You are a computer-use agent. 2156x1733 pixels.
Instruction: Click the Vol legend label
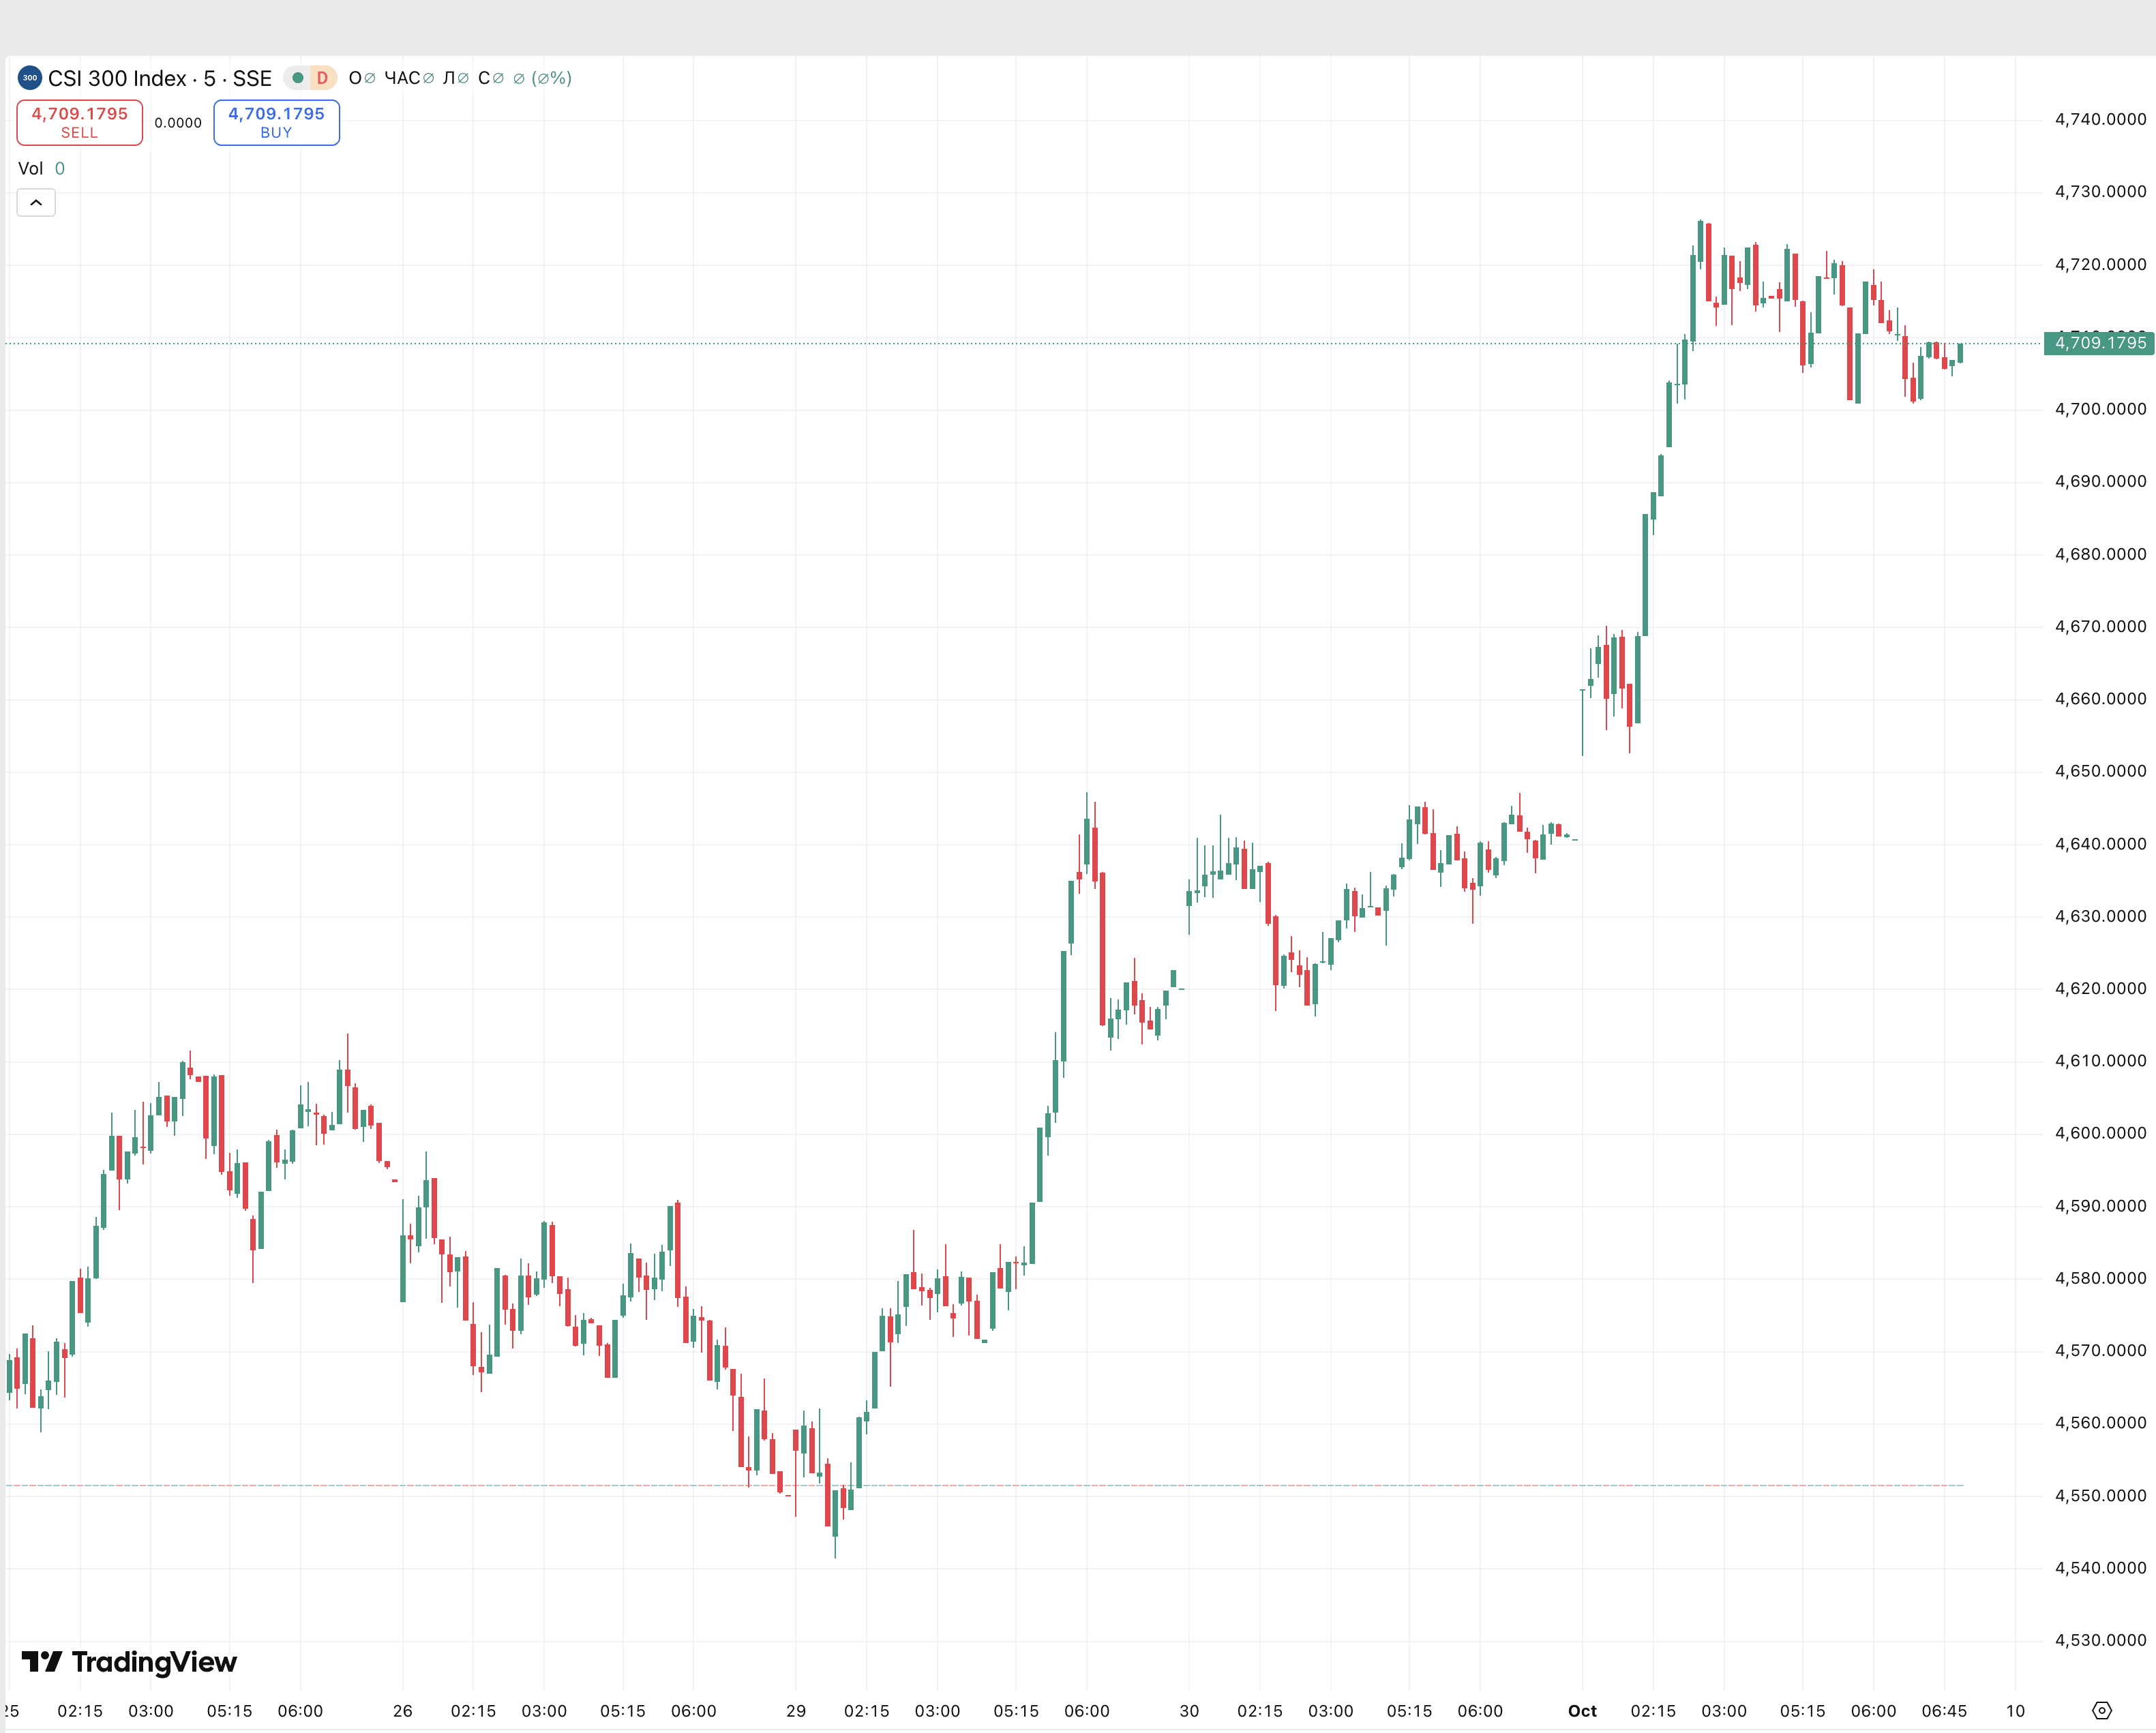click(x=31, y=168)
